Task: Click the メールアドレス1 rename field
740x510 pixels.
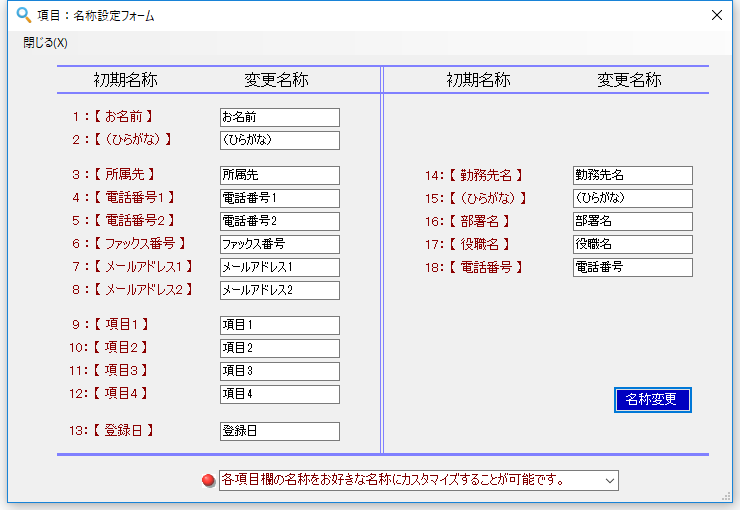Action: click(279, 267)
